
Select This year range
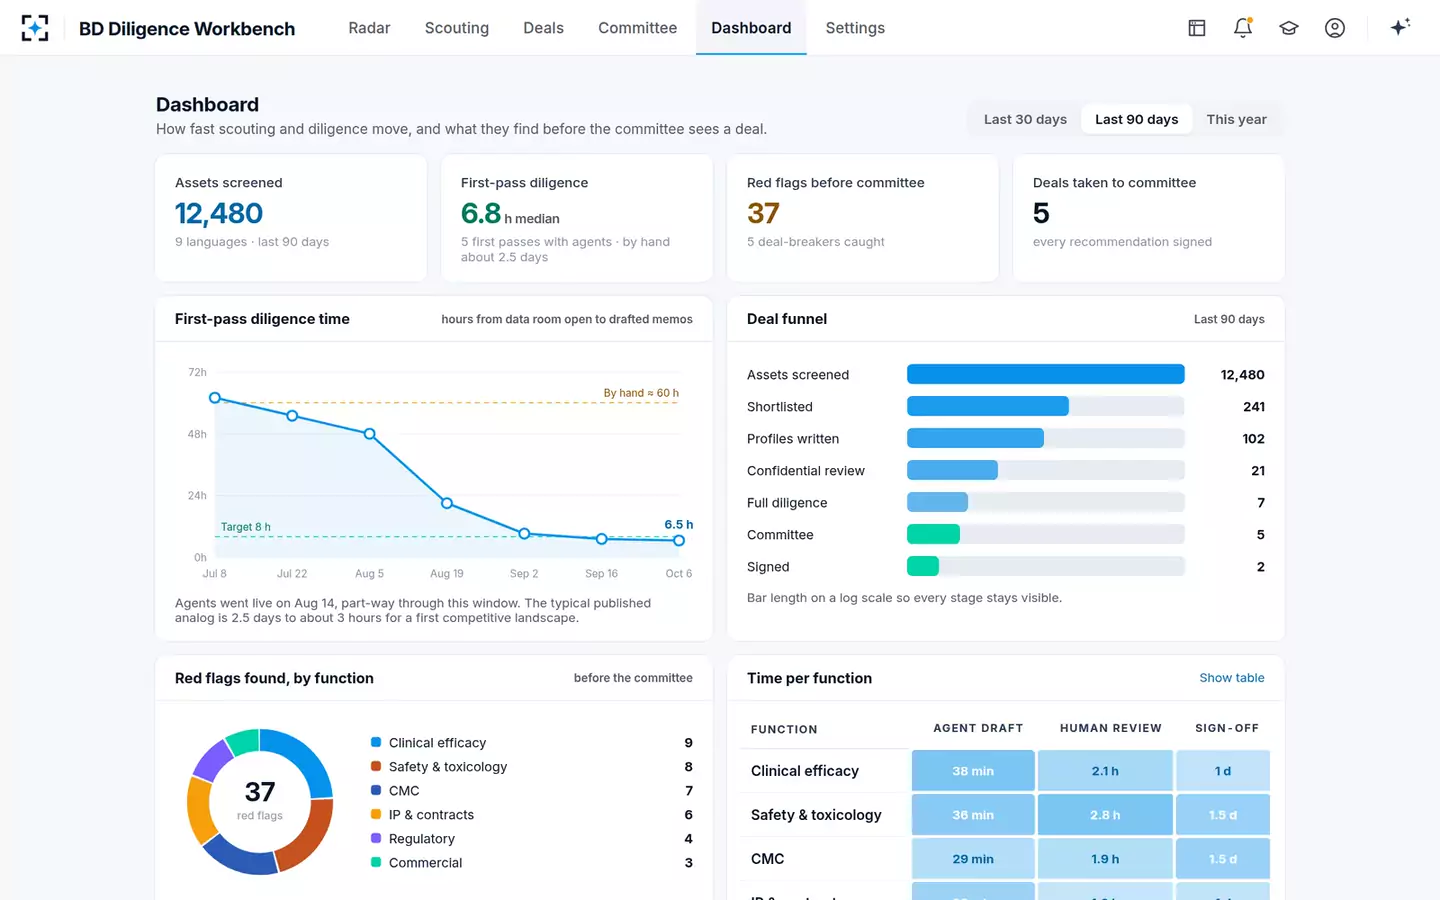1236,119
